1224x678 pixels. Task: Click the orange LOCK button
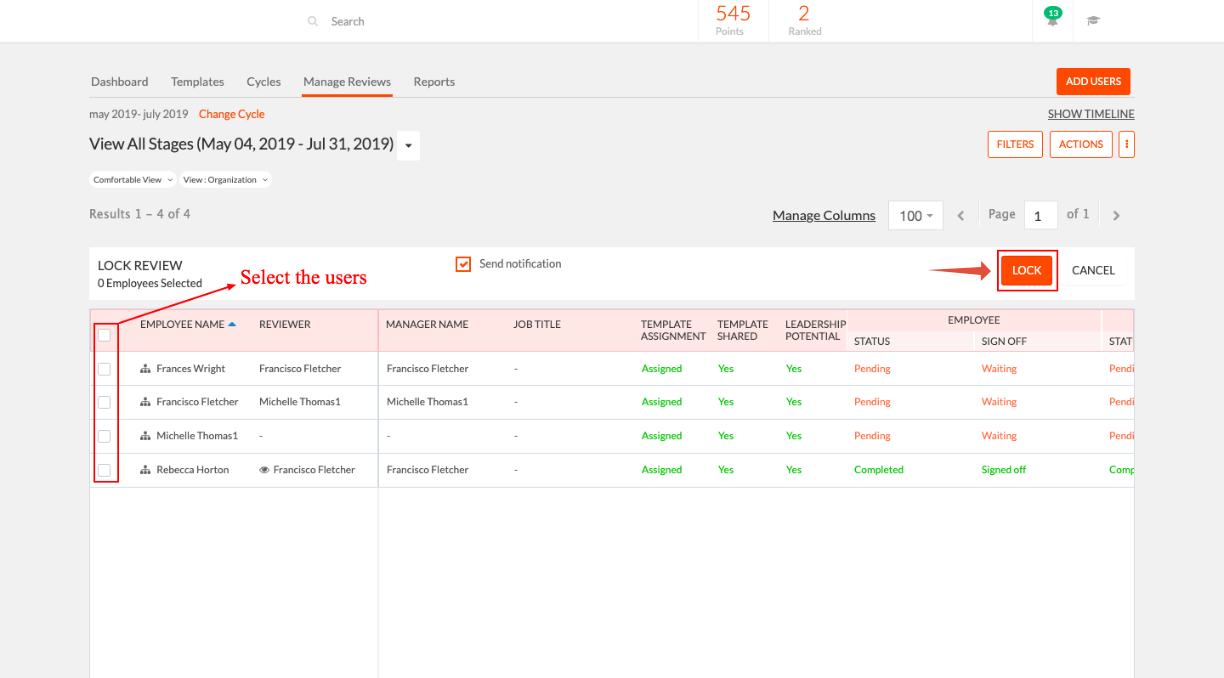(1027, 270)
